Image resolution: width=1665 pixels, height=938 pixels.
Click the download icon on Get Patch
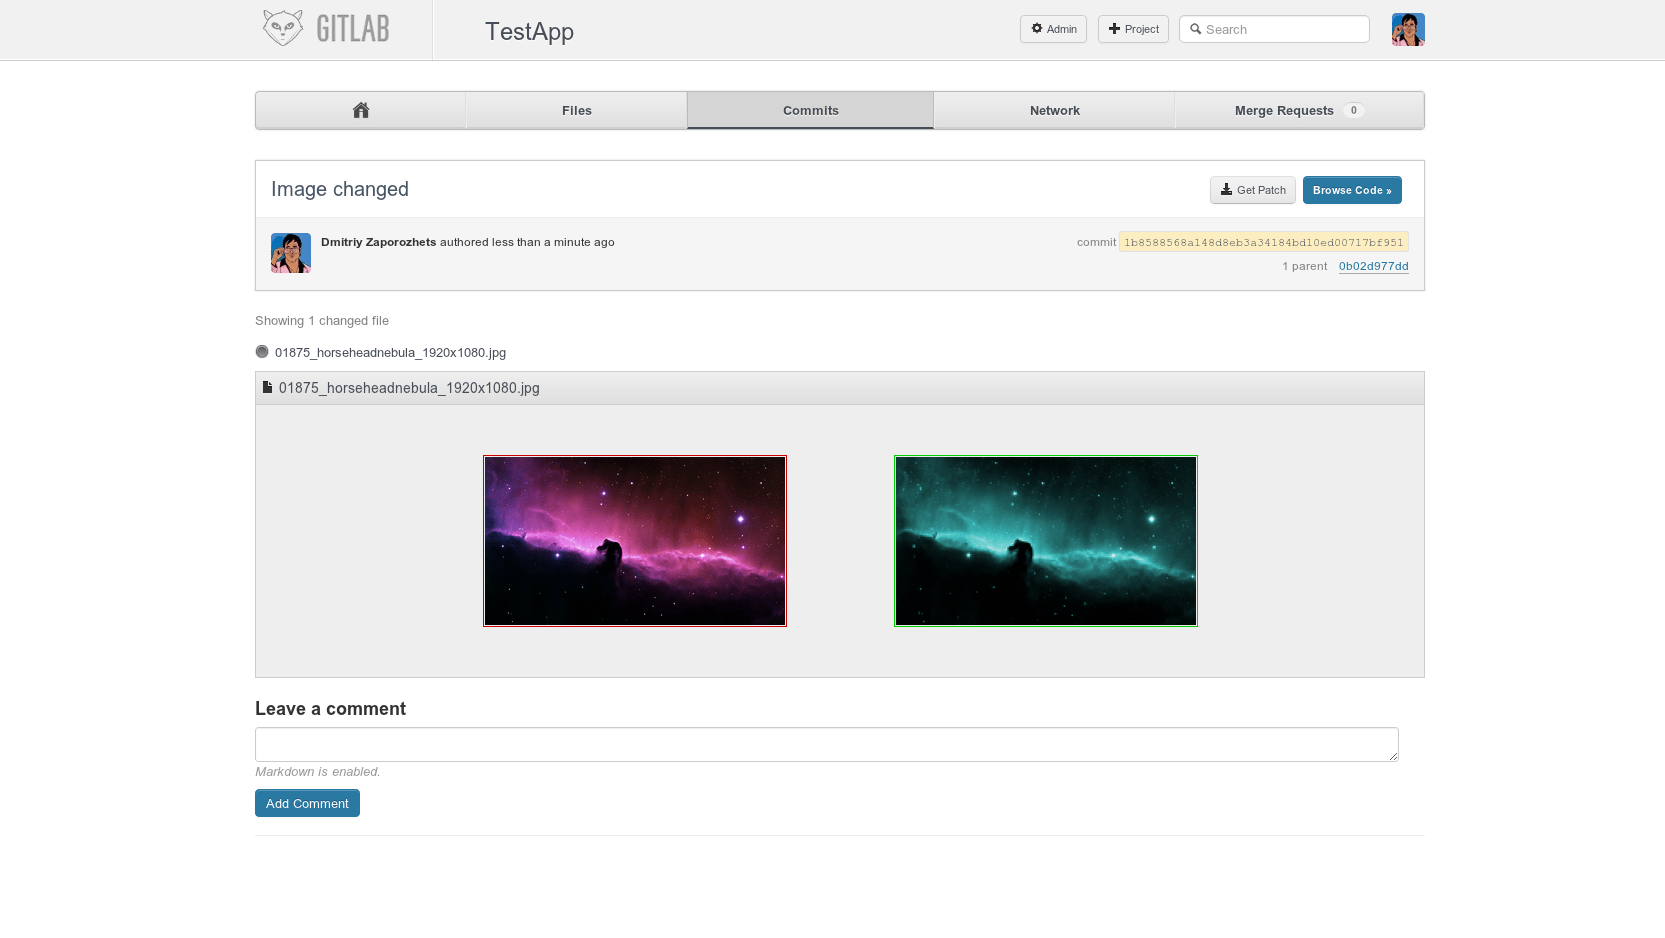pyautogui.click(x=1226, y=190)
